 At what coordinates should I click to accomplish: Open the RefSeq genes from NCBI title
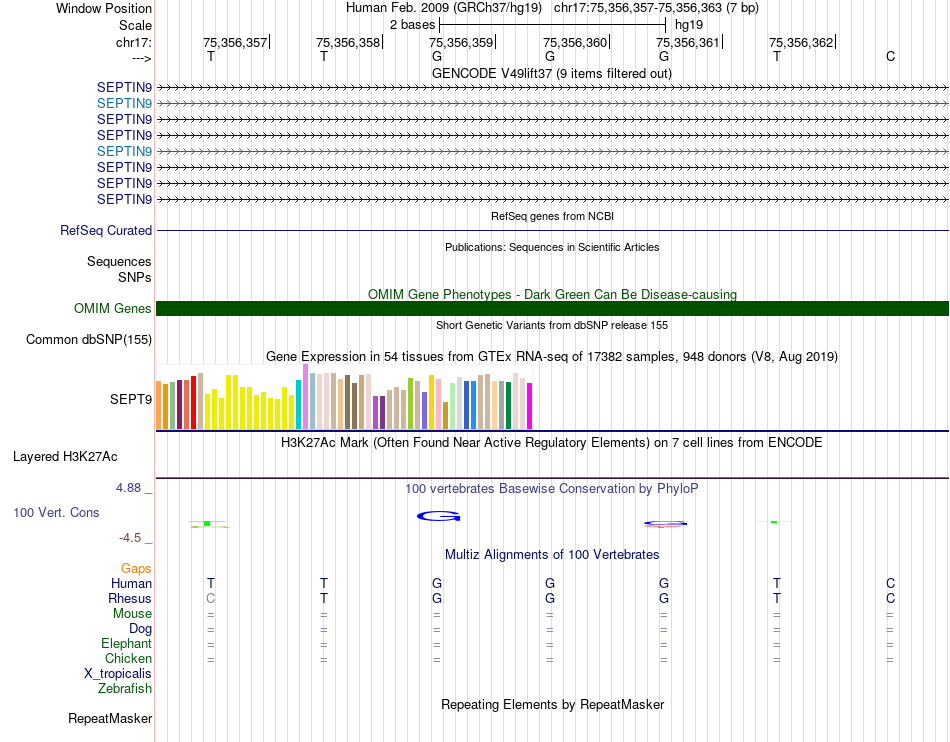click(x=552, y=216)
